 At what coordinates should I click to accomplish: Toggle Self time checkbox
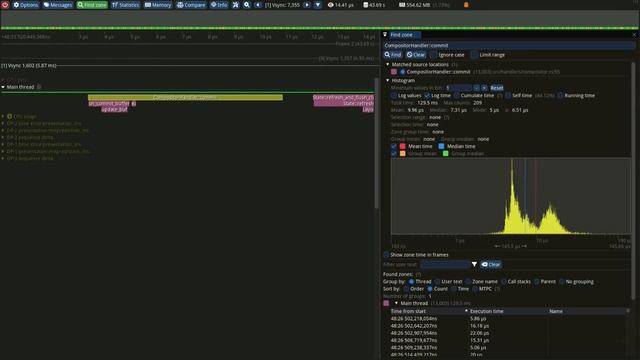click(x=508, y=96)
